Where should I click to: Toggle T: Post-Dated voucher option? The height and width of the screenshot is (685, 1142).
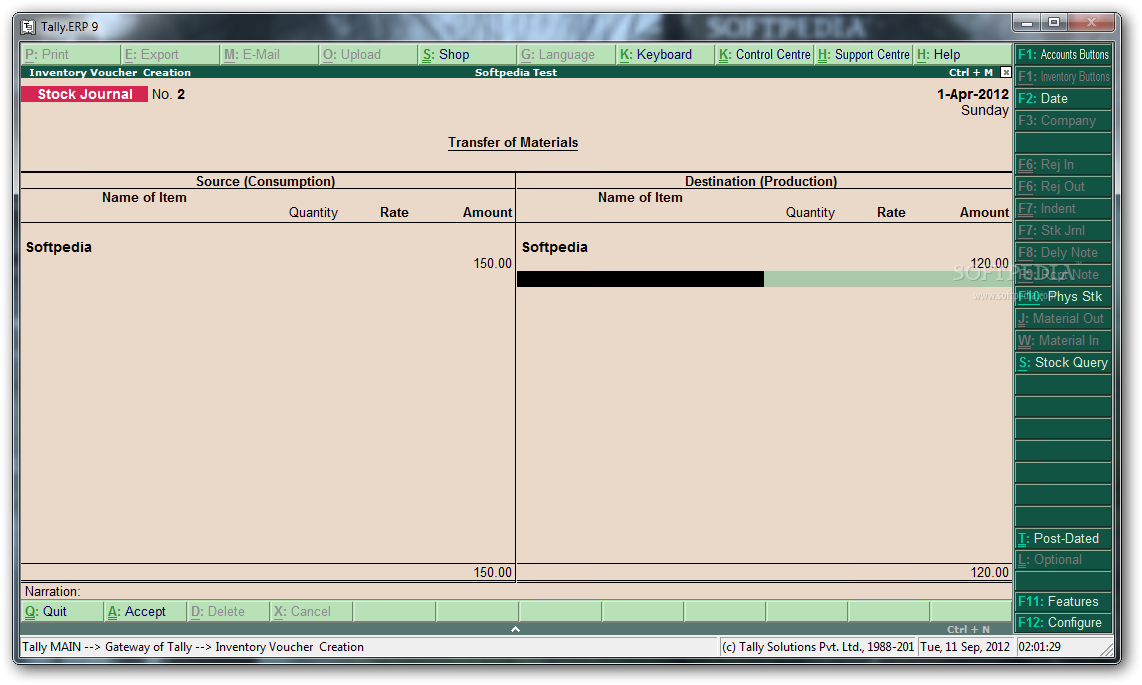pos(1063,538)
